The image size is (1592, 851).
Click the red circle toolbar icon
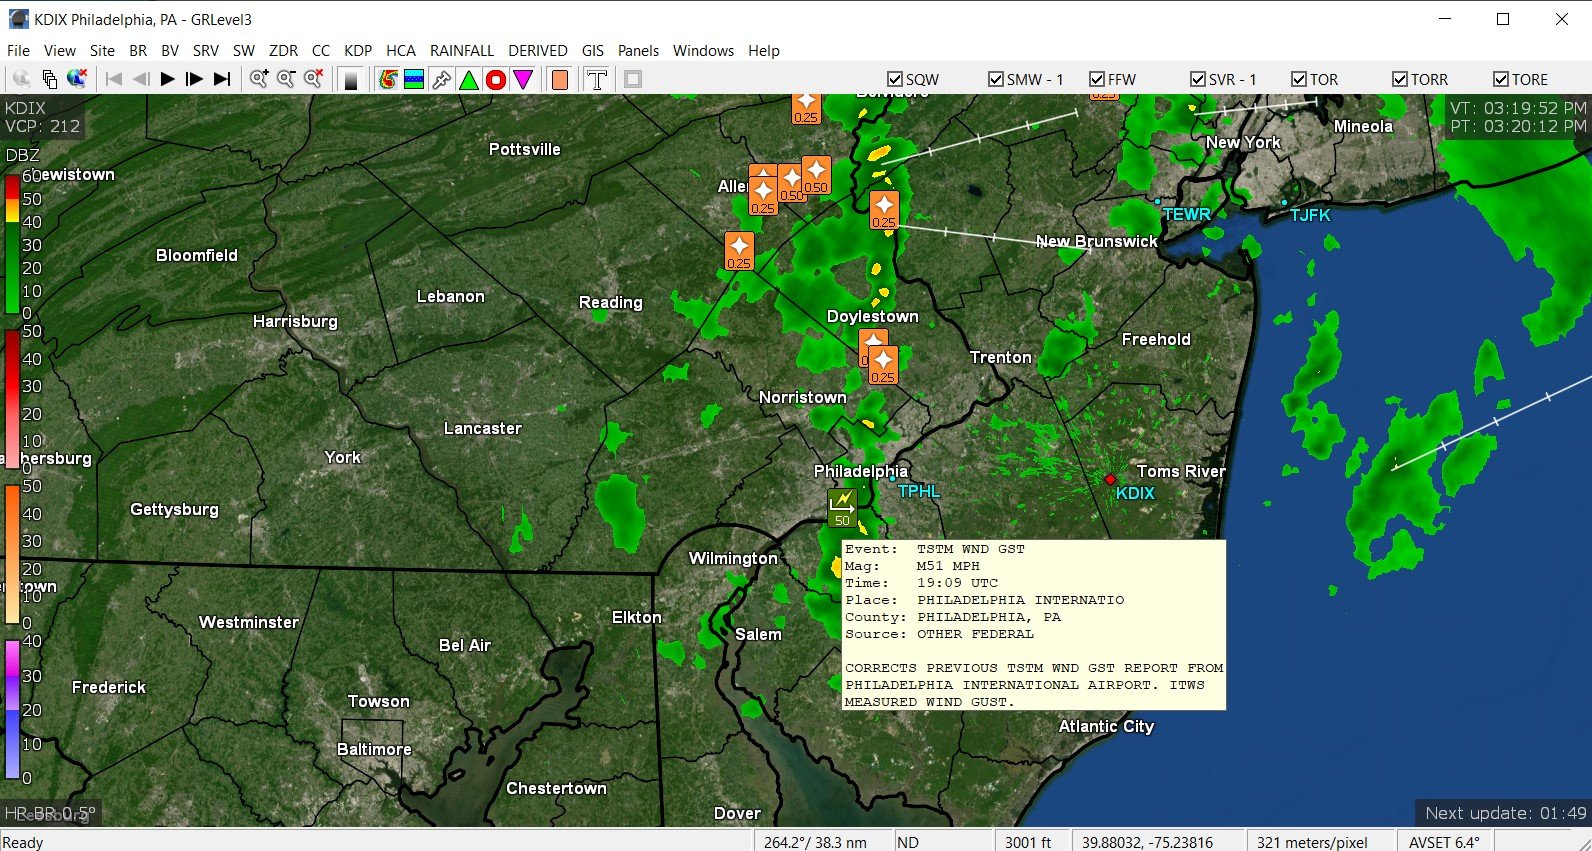tap(496, 79)
